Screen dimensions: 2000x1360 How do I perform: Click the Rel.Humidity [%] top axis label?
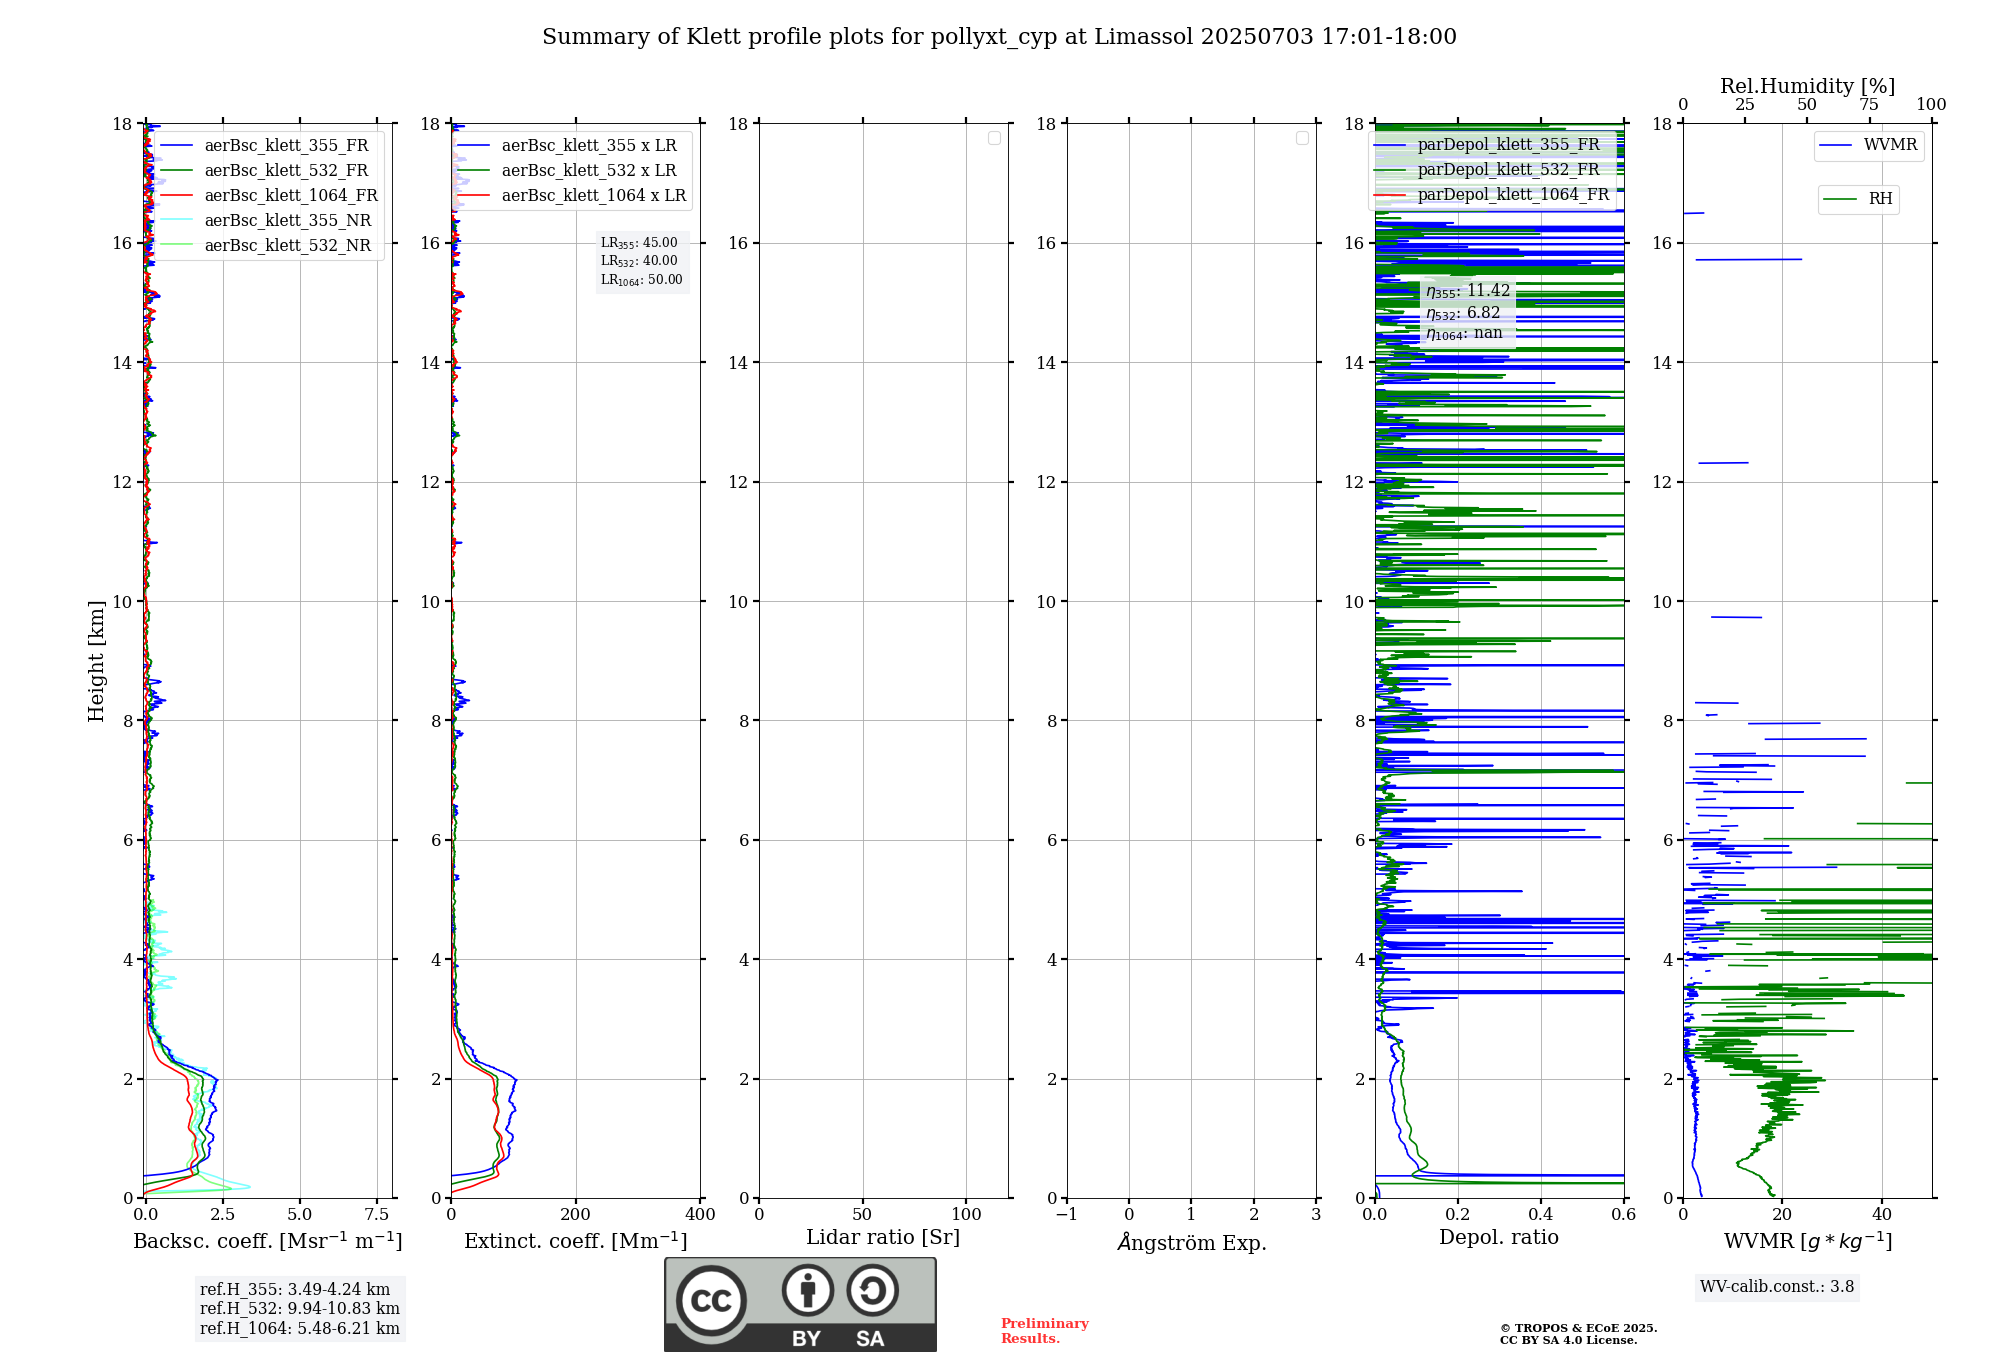coord(1808,86)
